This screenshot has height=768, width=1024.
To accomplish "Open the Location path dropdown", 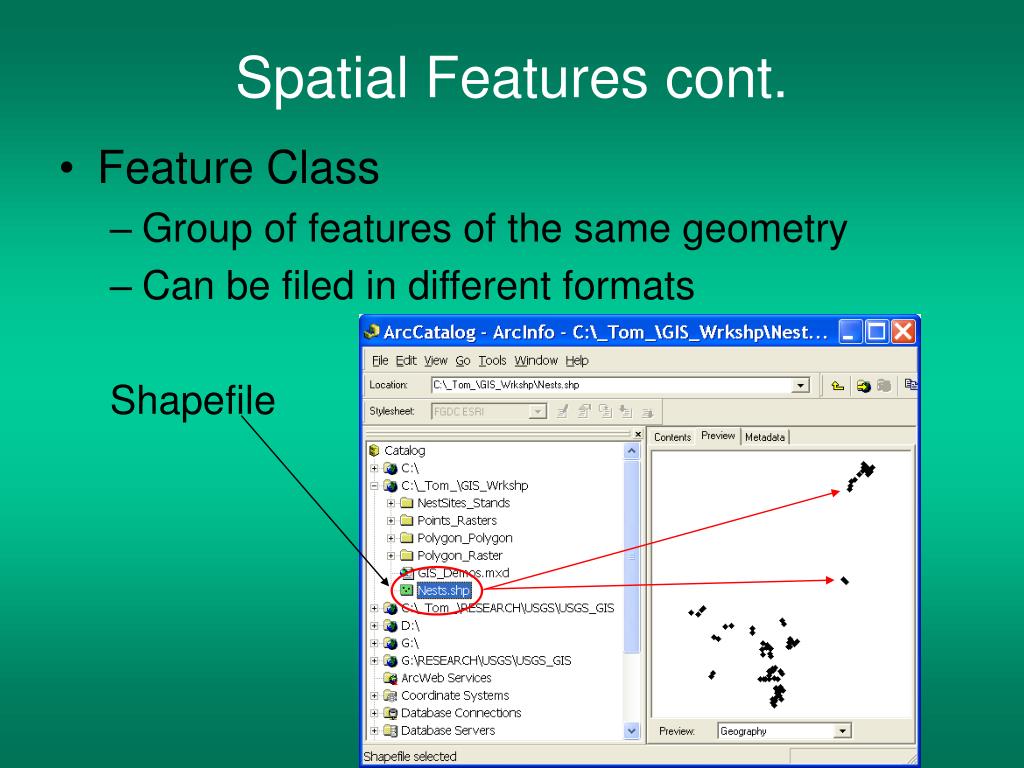I will 801,385.
